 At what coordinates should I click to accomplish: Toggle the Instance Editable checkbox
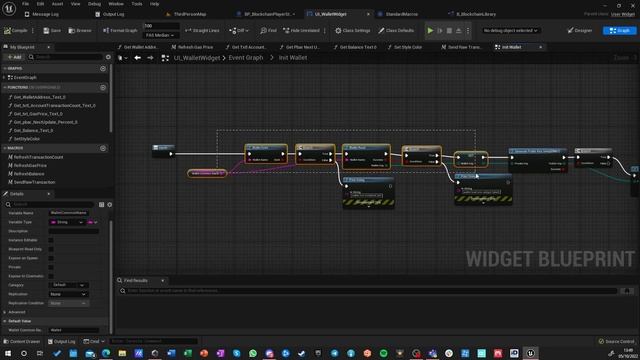pyautogui.click(x=51, y=240)
